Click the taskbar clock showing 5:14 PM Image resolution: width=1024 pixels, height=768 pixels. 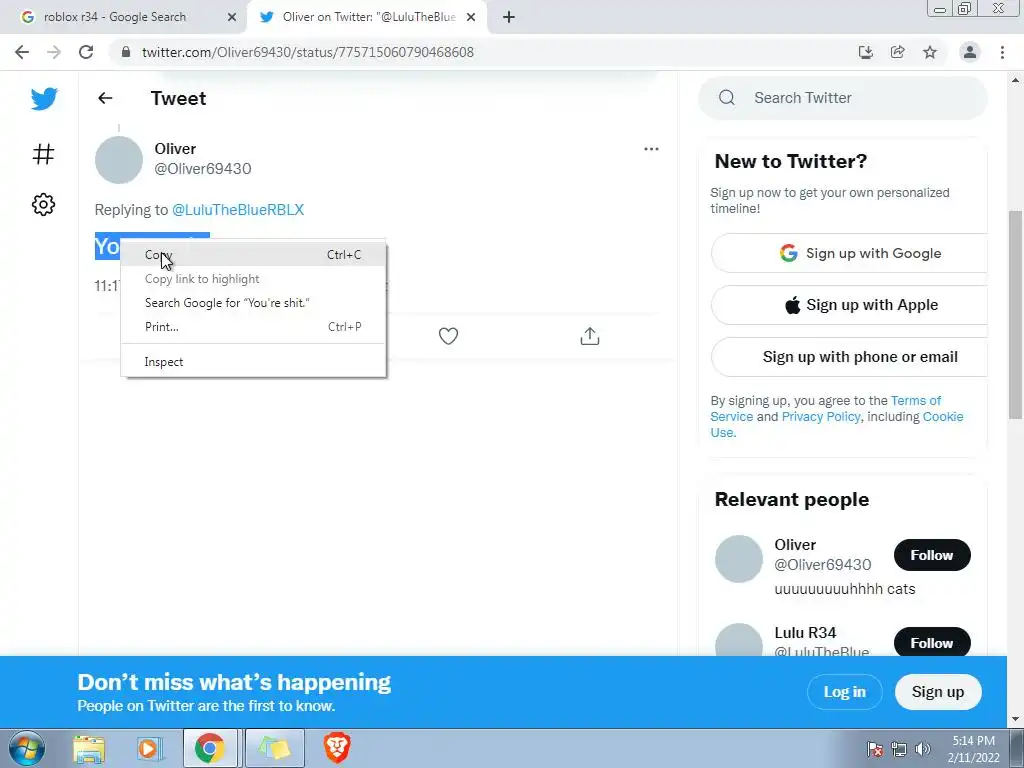click(973, 741)
